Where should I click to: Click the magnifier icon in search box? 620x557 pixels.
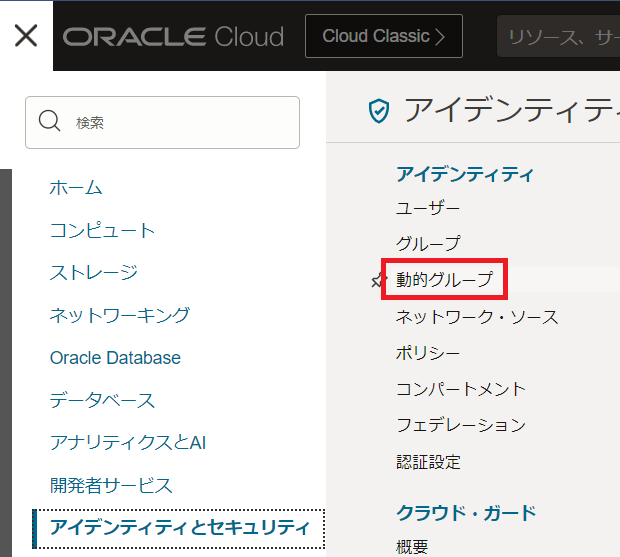pyautogui.click(x=49, y=122)
